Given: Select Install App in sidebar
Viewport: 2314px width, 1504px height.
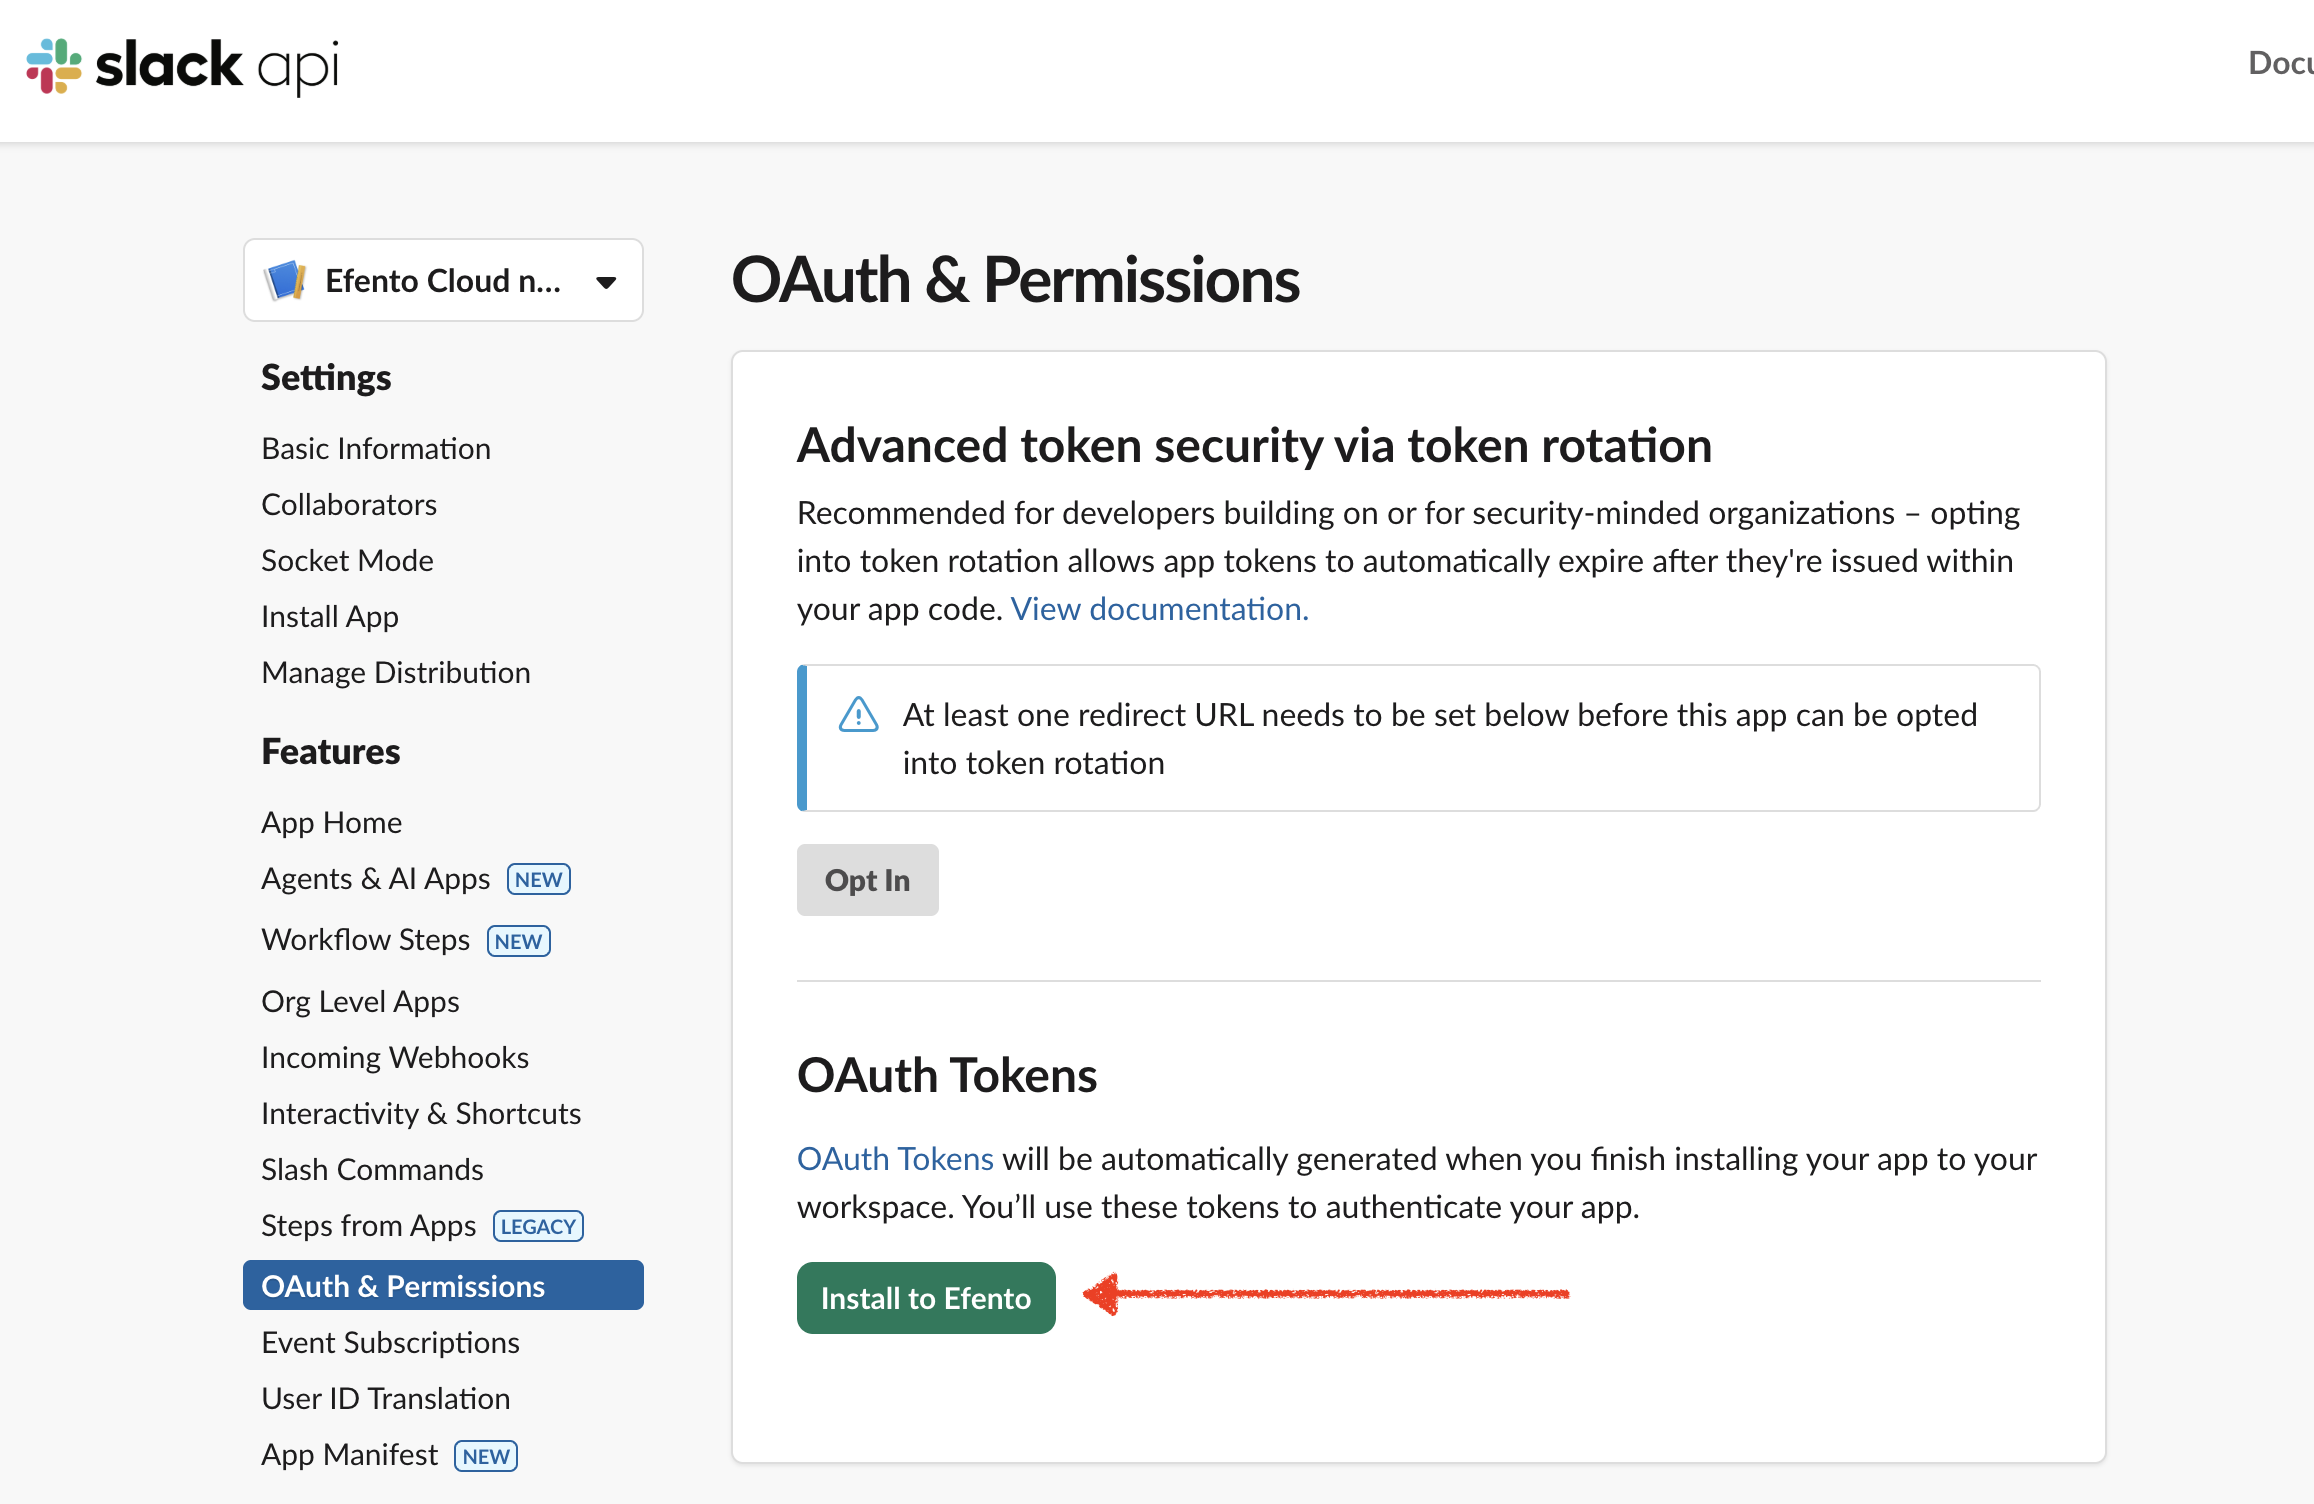Looking at the screenshot, I should (330, 617).
